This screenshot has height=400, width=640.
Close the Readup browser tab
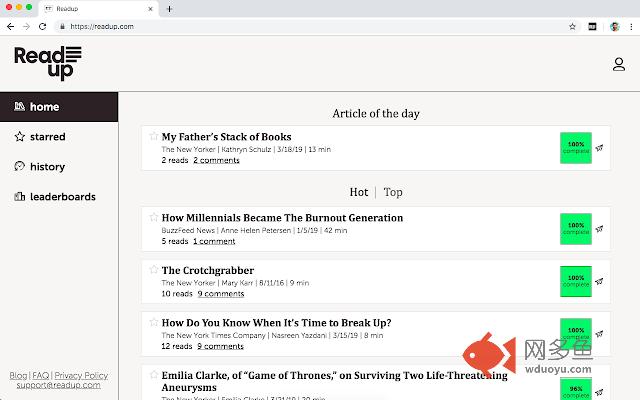(x=150, y=9)
